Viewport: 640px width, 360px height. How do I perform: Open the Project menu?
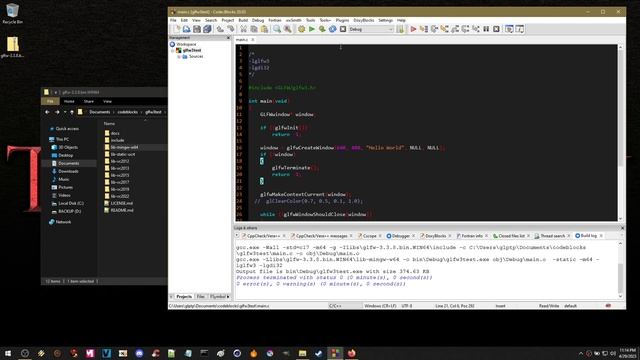click(228, 20)
